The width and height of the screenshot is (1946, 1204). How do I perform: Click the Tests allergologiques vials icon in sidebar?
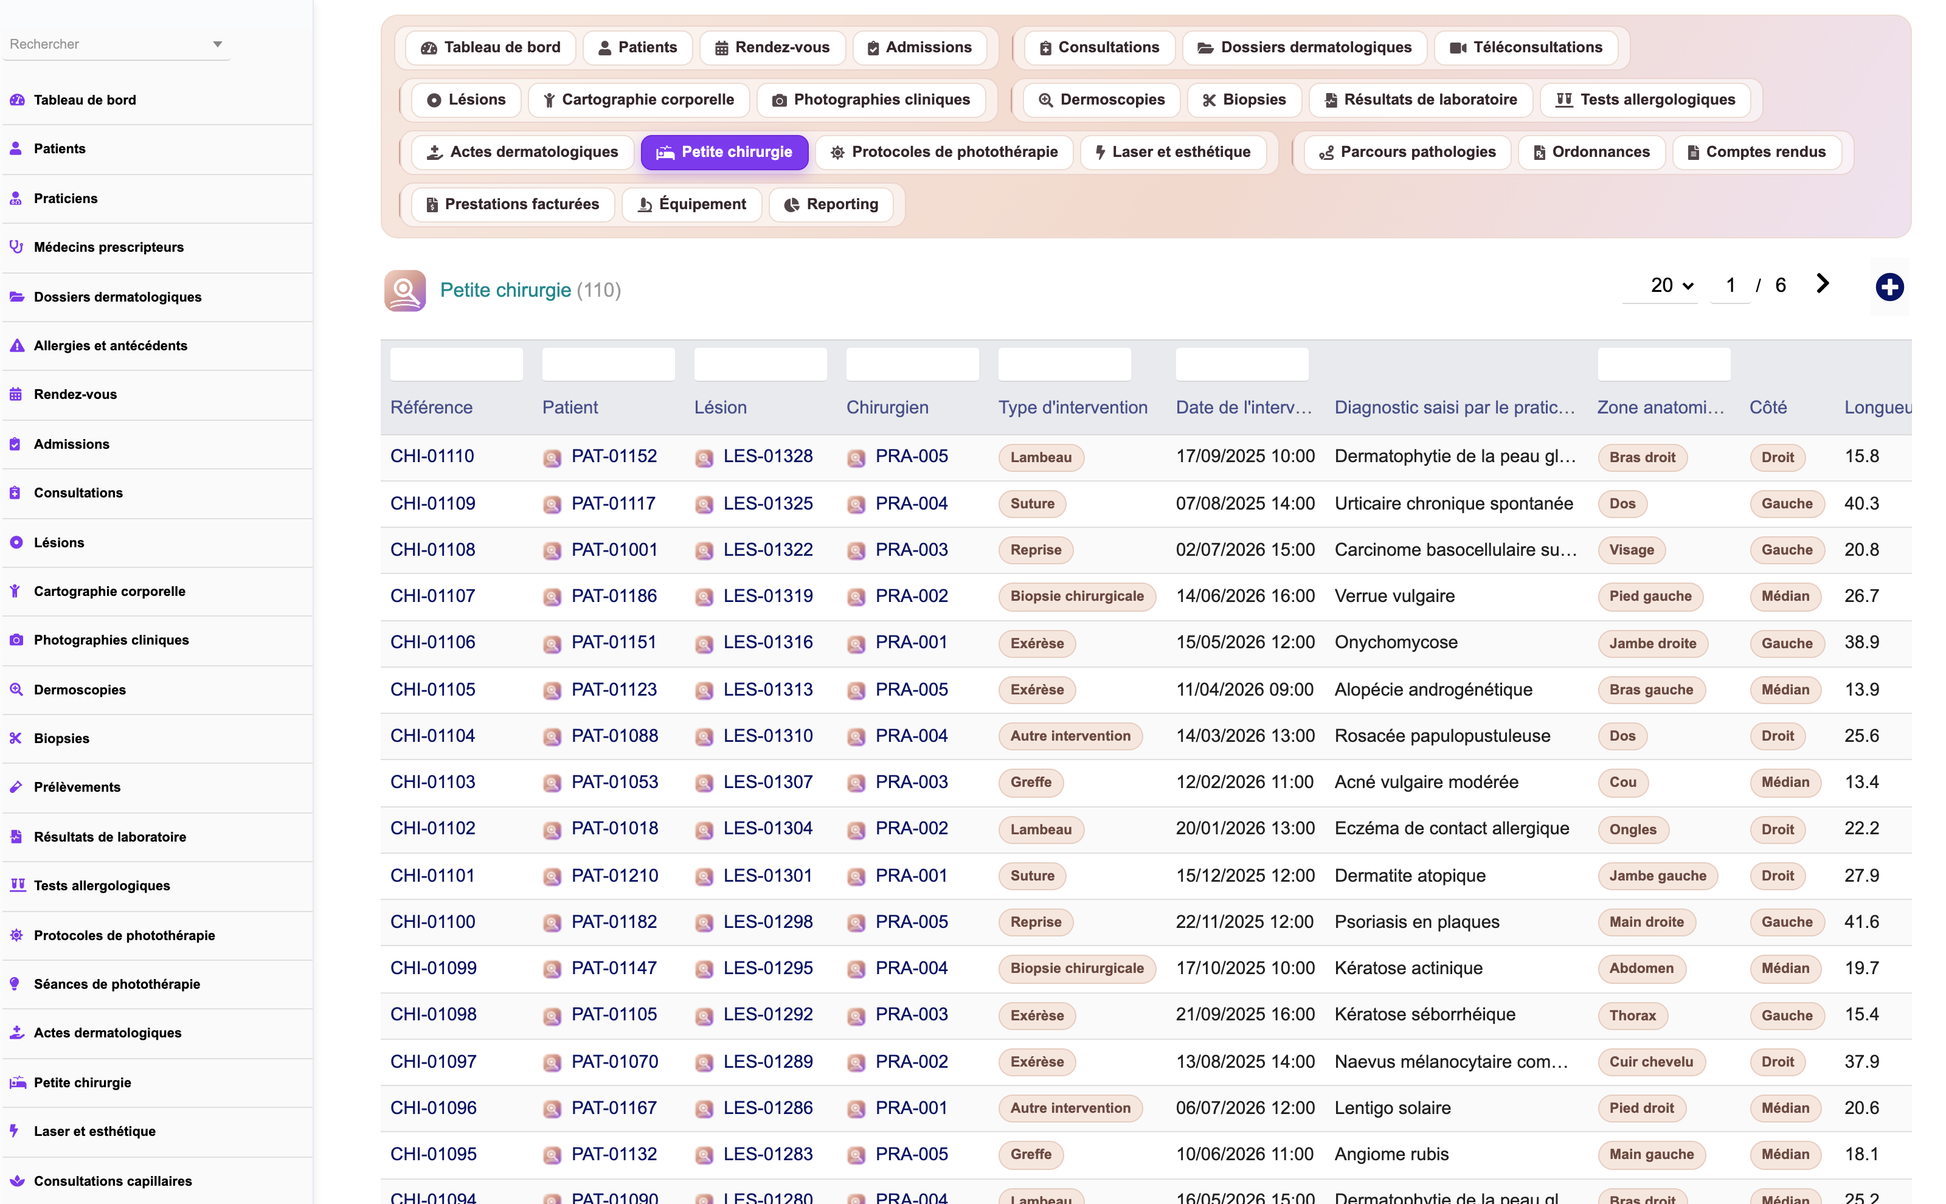coord(17,886)
